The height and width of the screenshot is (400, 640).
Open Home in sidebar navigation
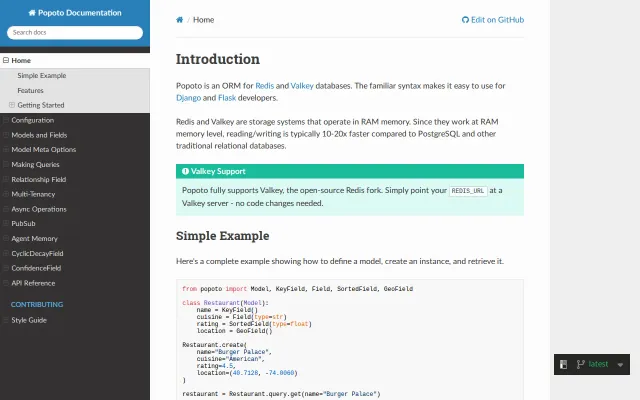pyautogui.click(x=21, y=60)
